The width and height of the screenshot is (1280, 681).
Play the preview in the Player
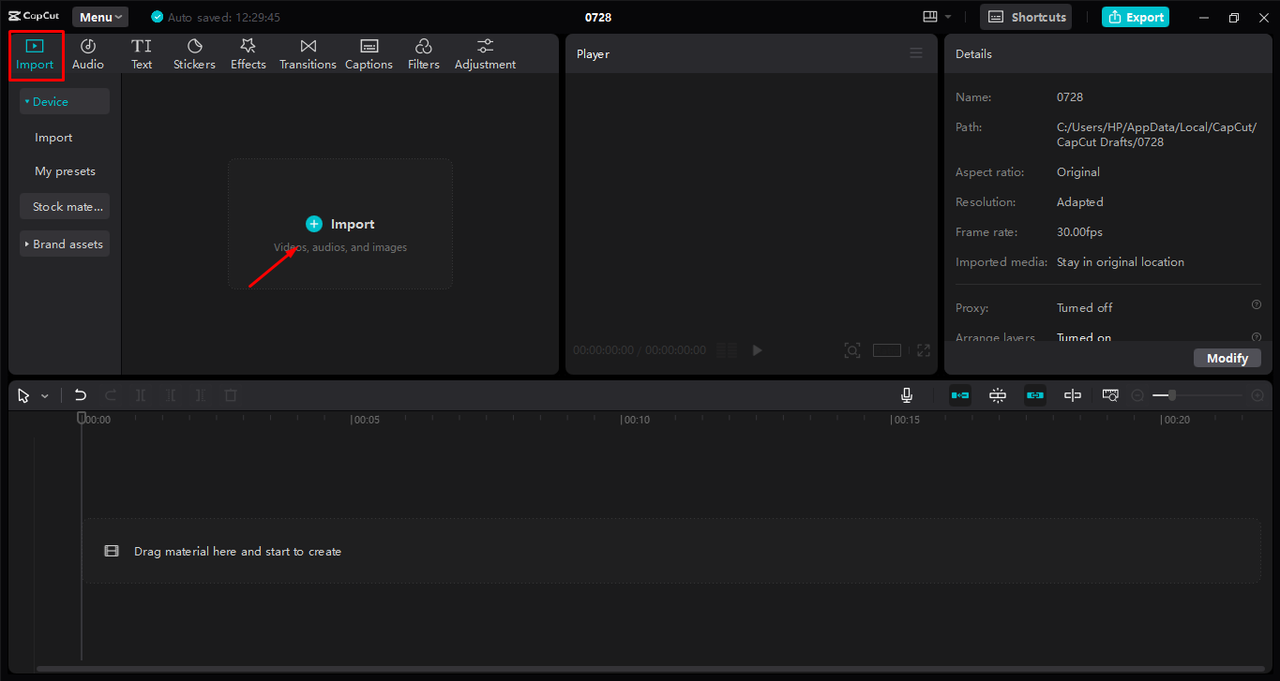pos(757,350)
